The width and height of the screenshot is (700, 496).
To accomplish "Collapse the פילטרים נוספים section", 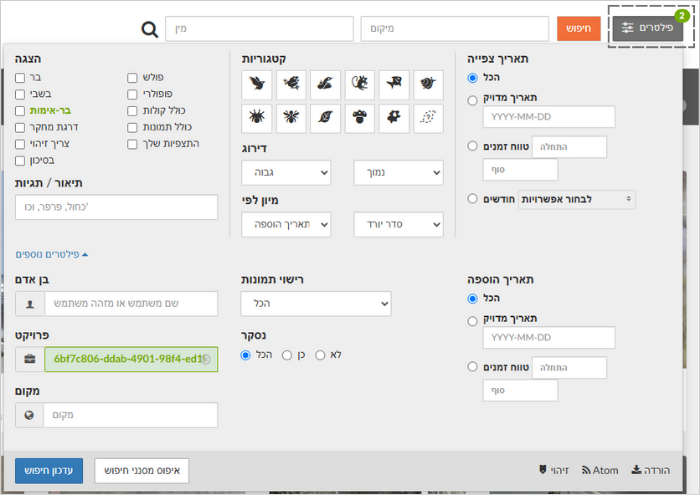I will pyautogui.click(x=52, y=254).
